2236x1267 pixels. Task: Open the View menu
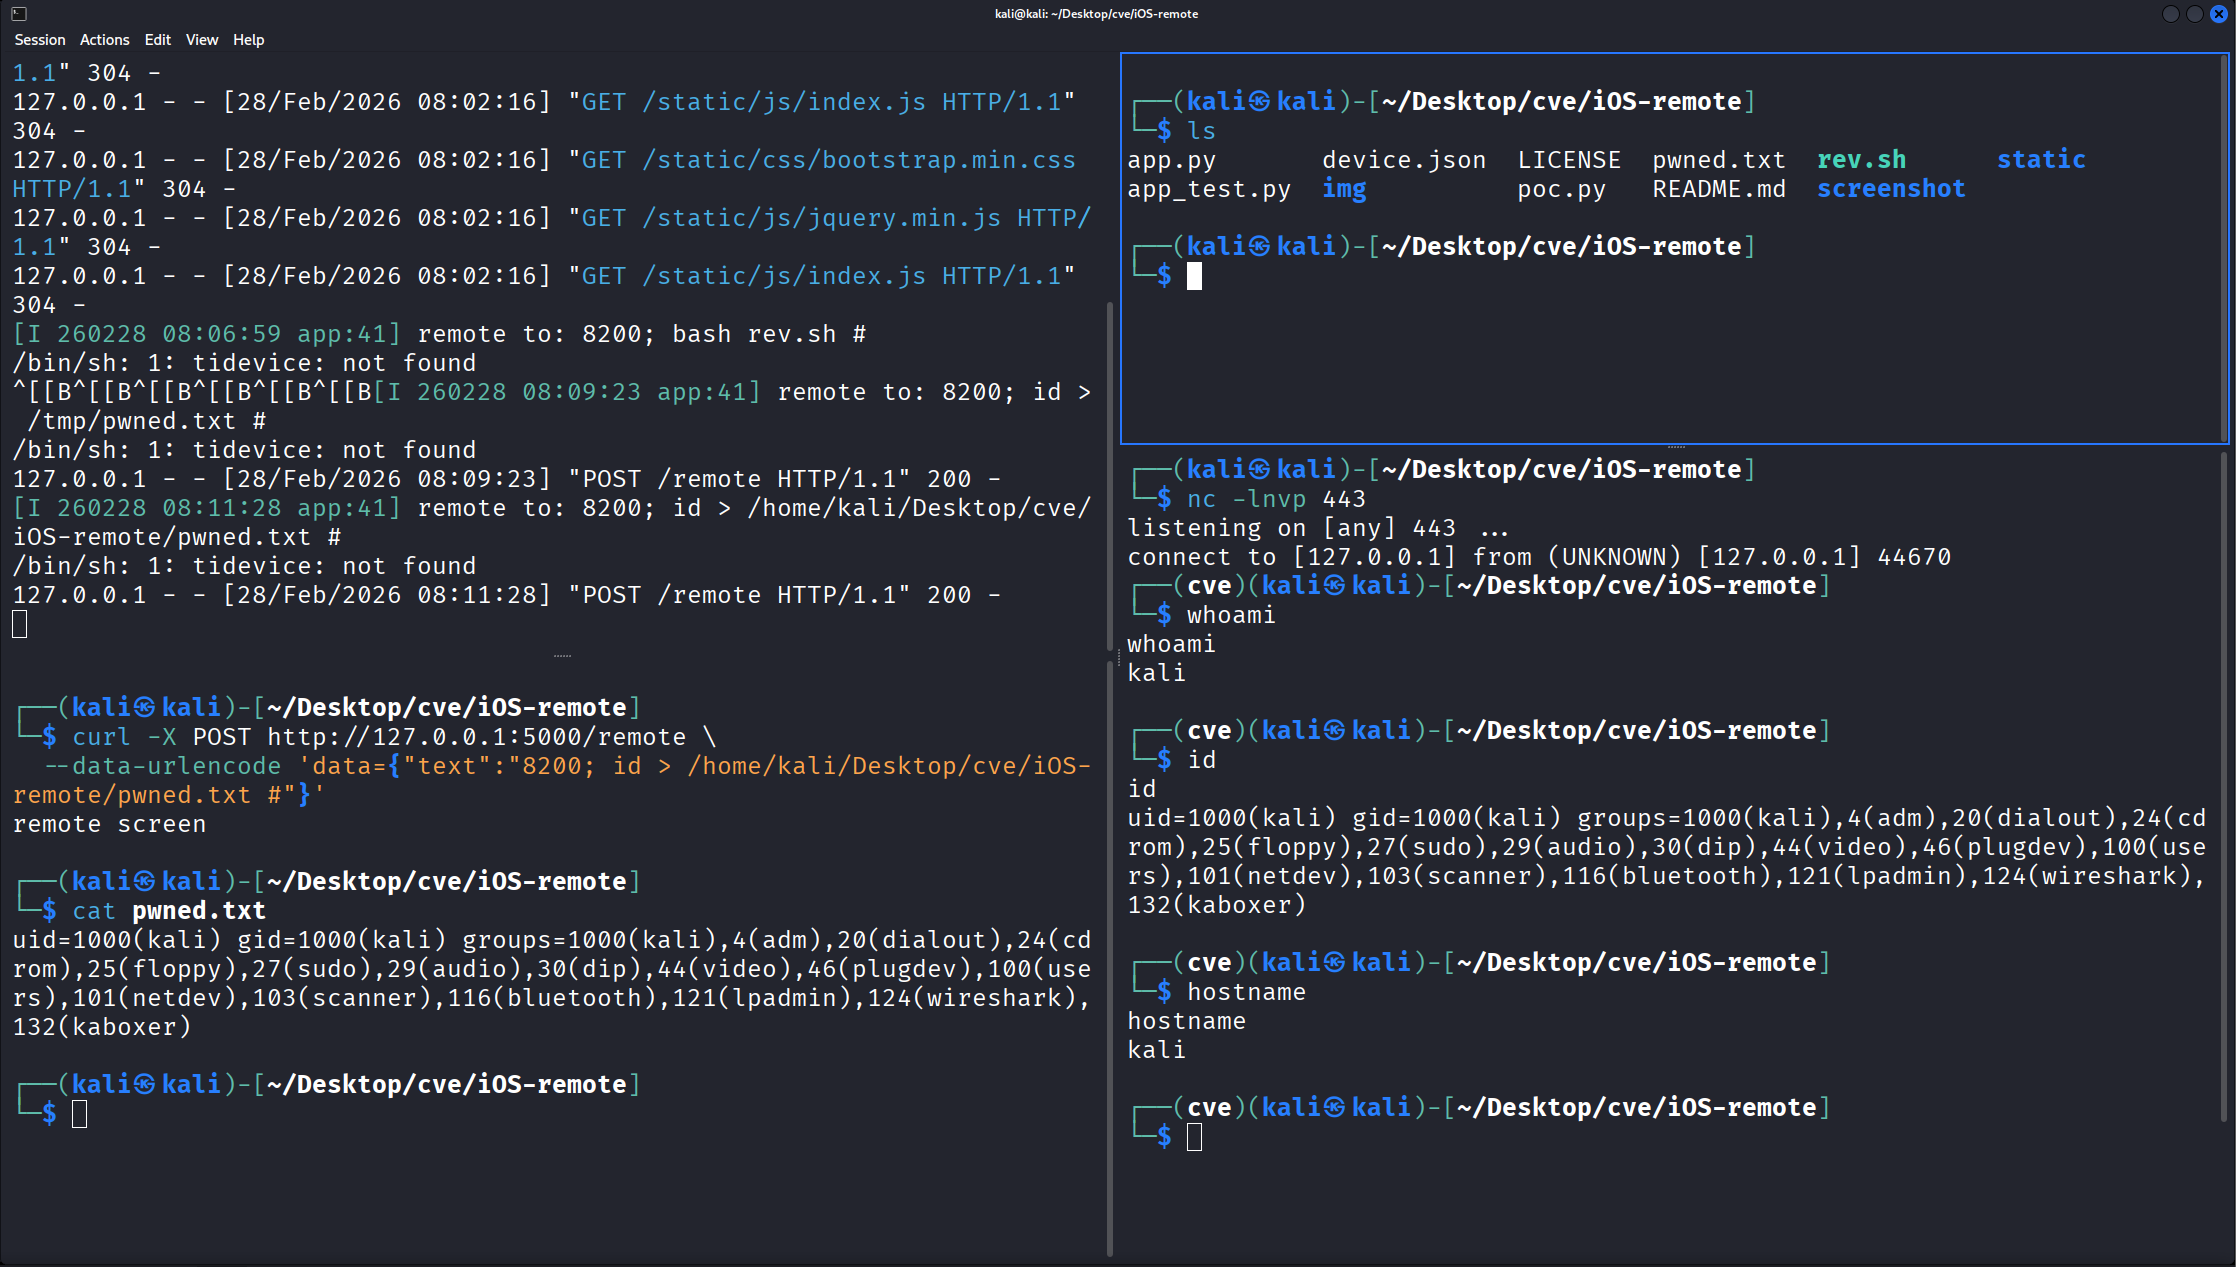click(x=201, y=40)
